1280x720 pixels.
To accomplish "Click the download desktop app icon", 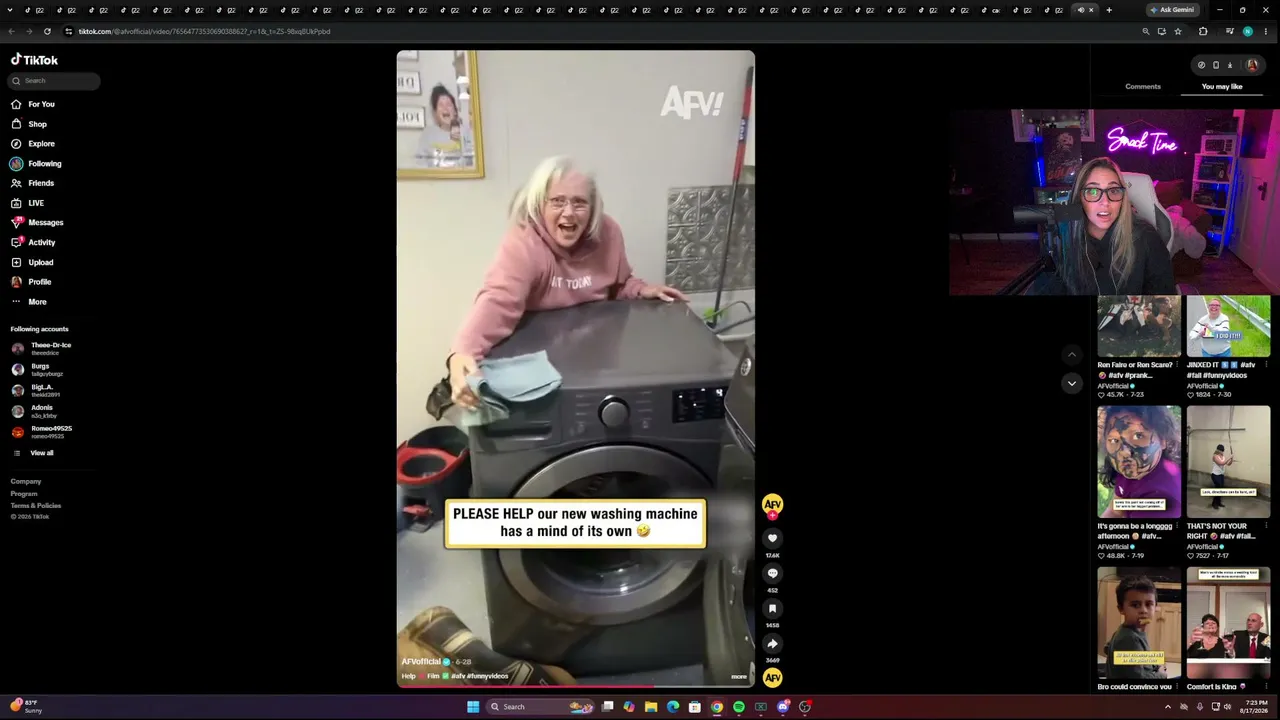I will (1230, 65).
